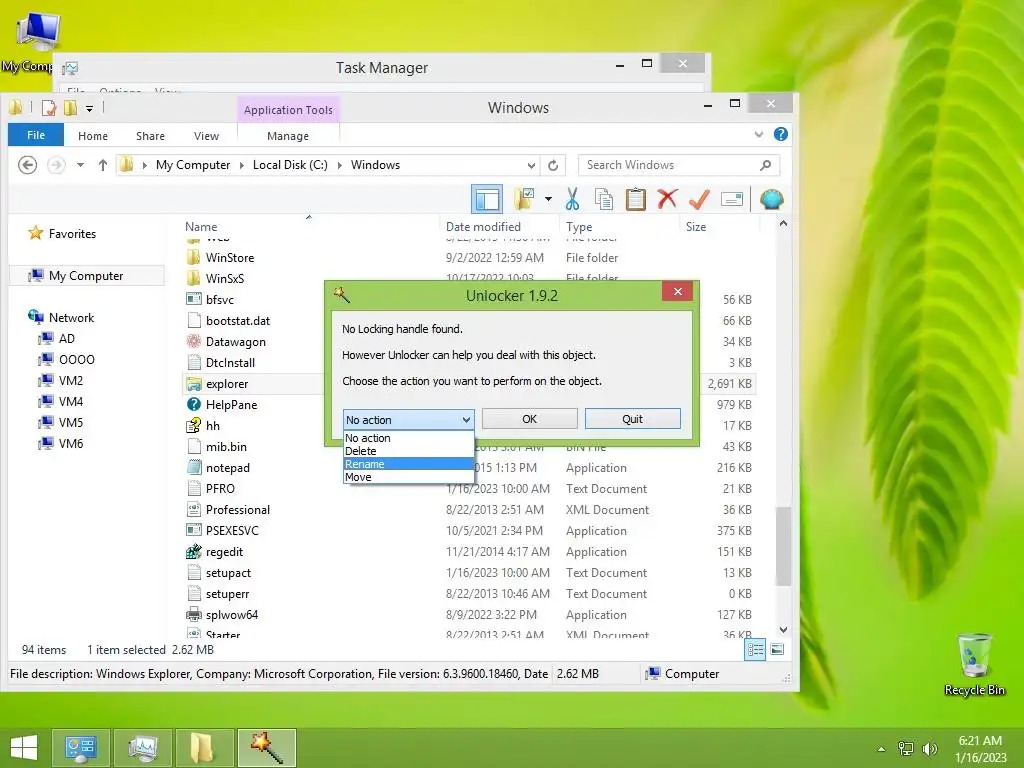Image resolution: width=1024 pixels, height=768 pixels.
Task: Click the properties quick access icon
Action: click(x=49, y=108)
